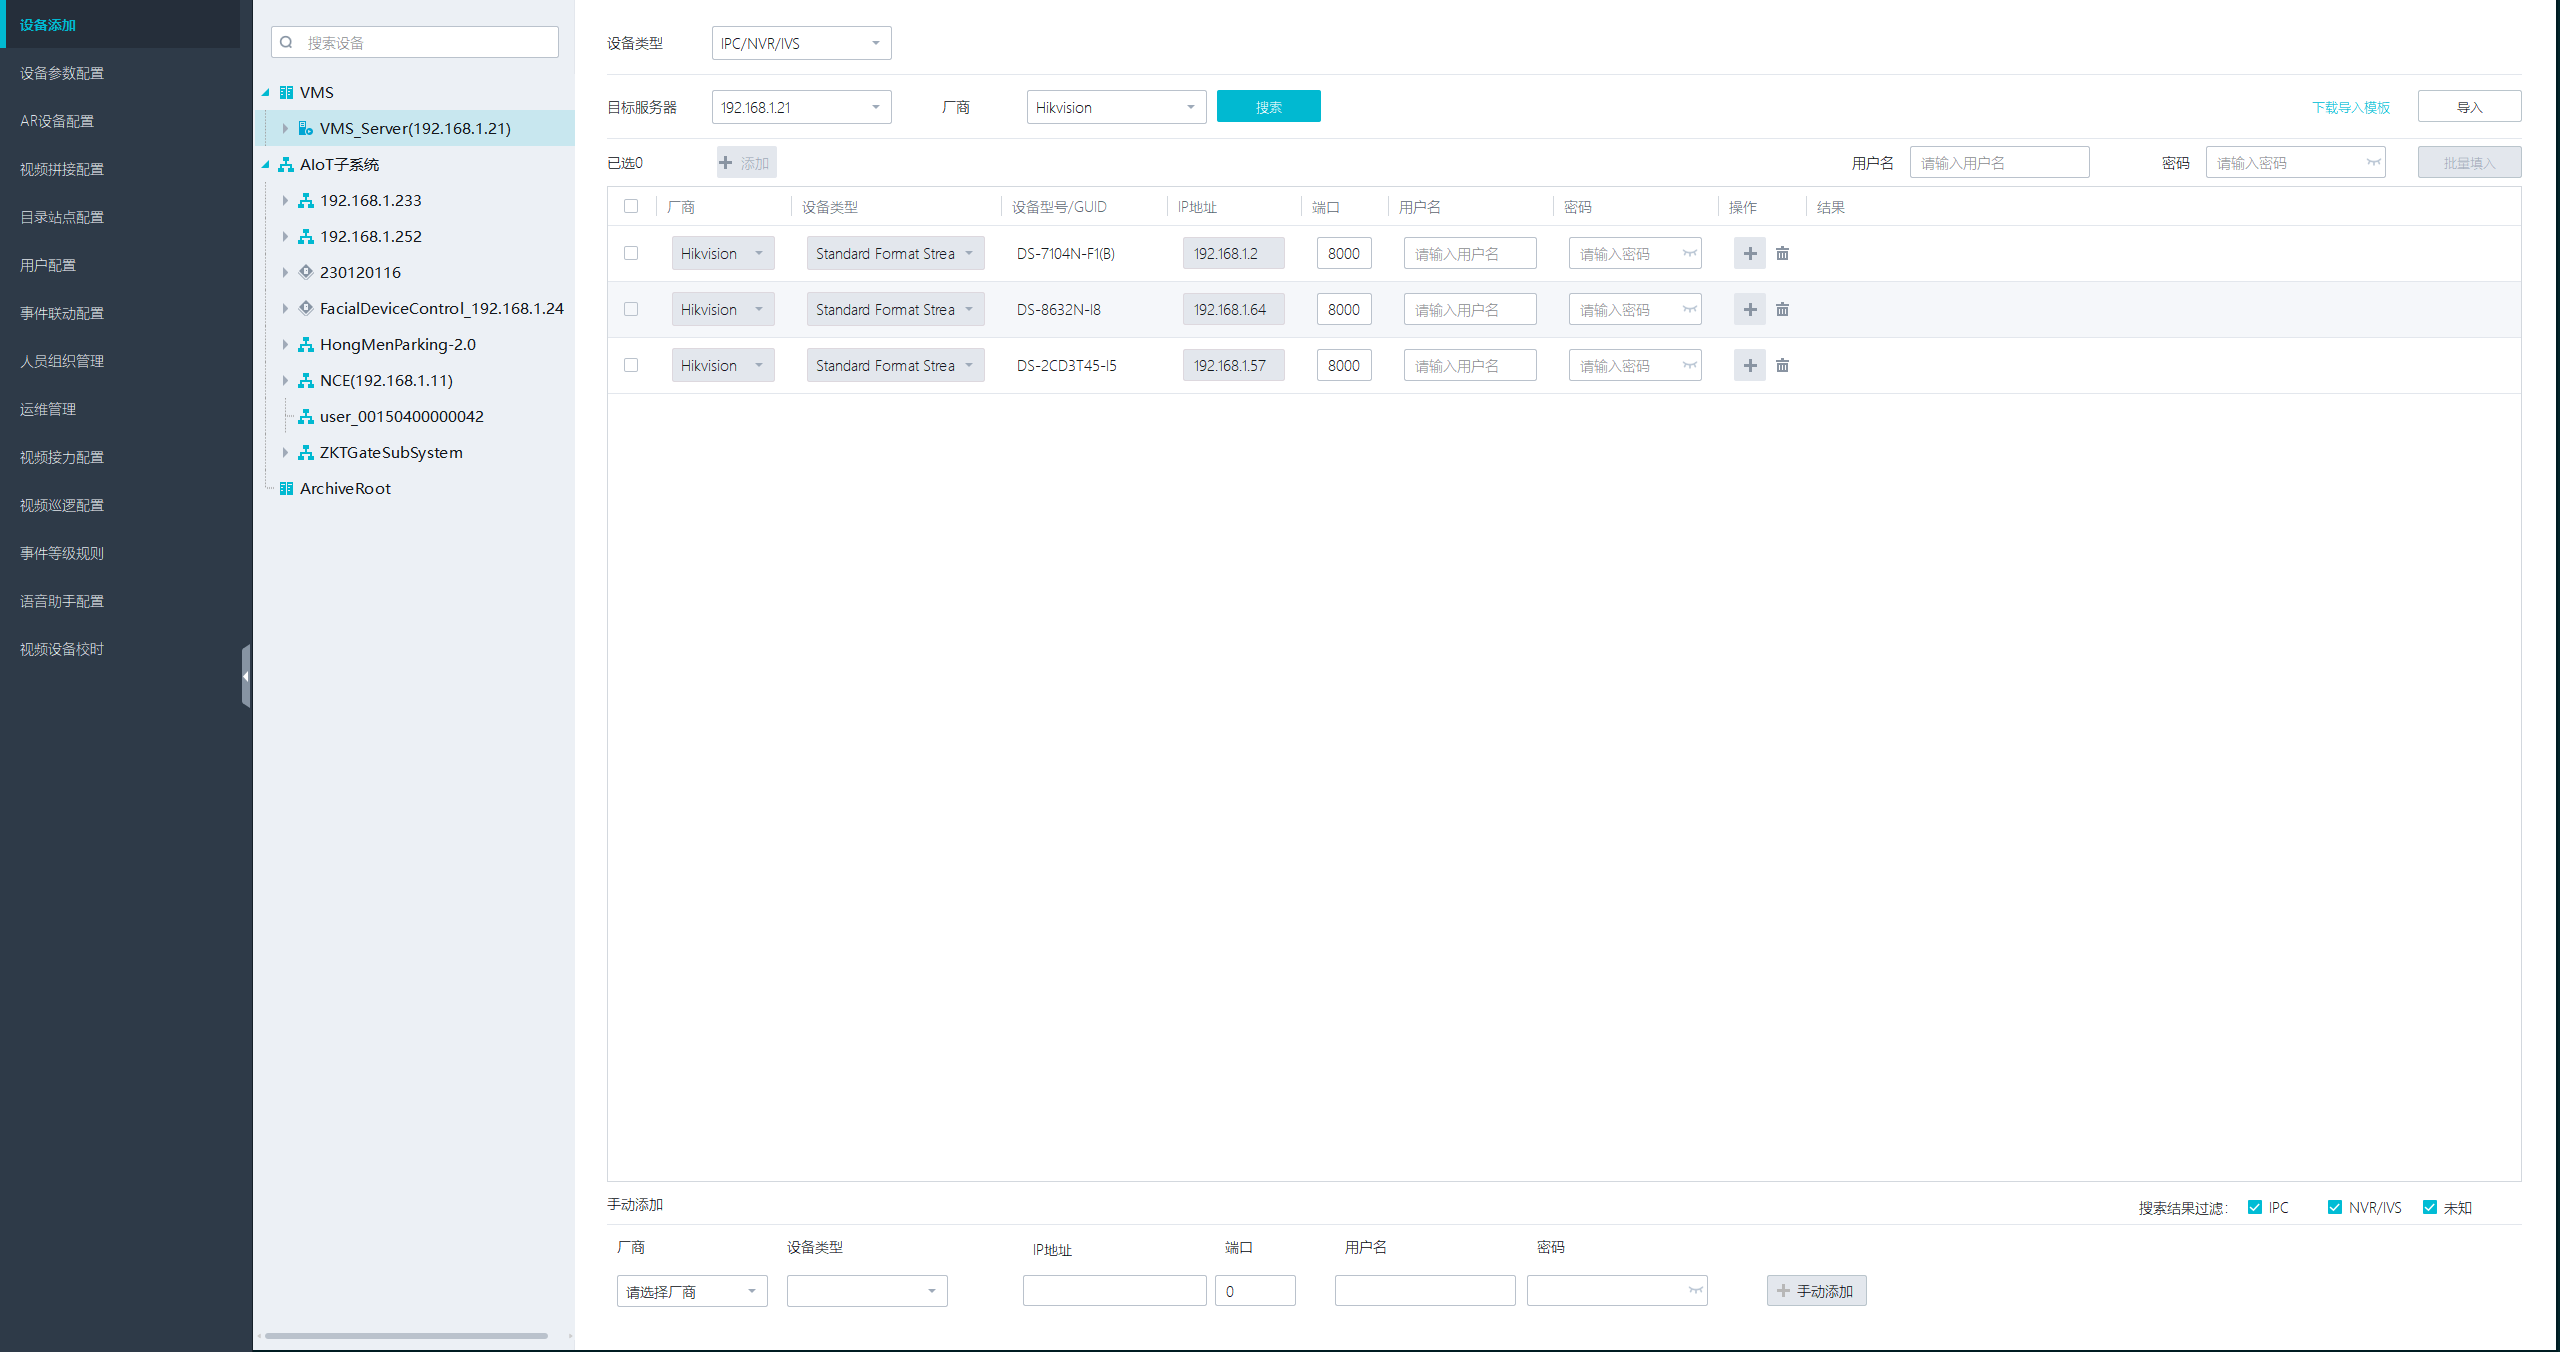Viewport: 2560px width, 1352px height.
Task: Click the 下载导入模板 link
Action: click(2350, 107)
